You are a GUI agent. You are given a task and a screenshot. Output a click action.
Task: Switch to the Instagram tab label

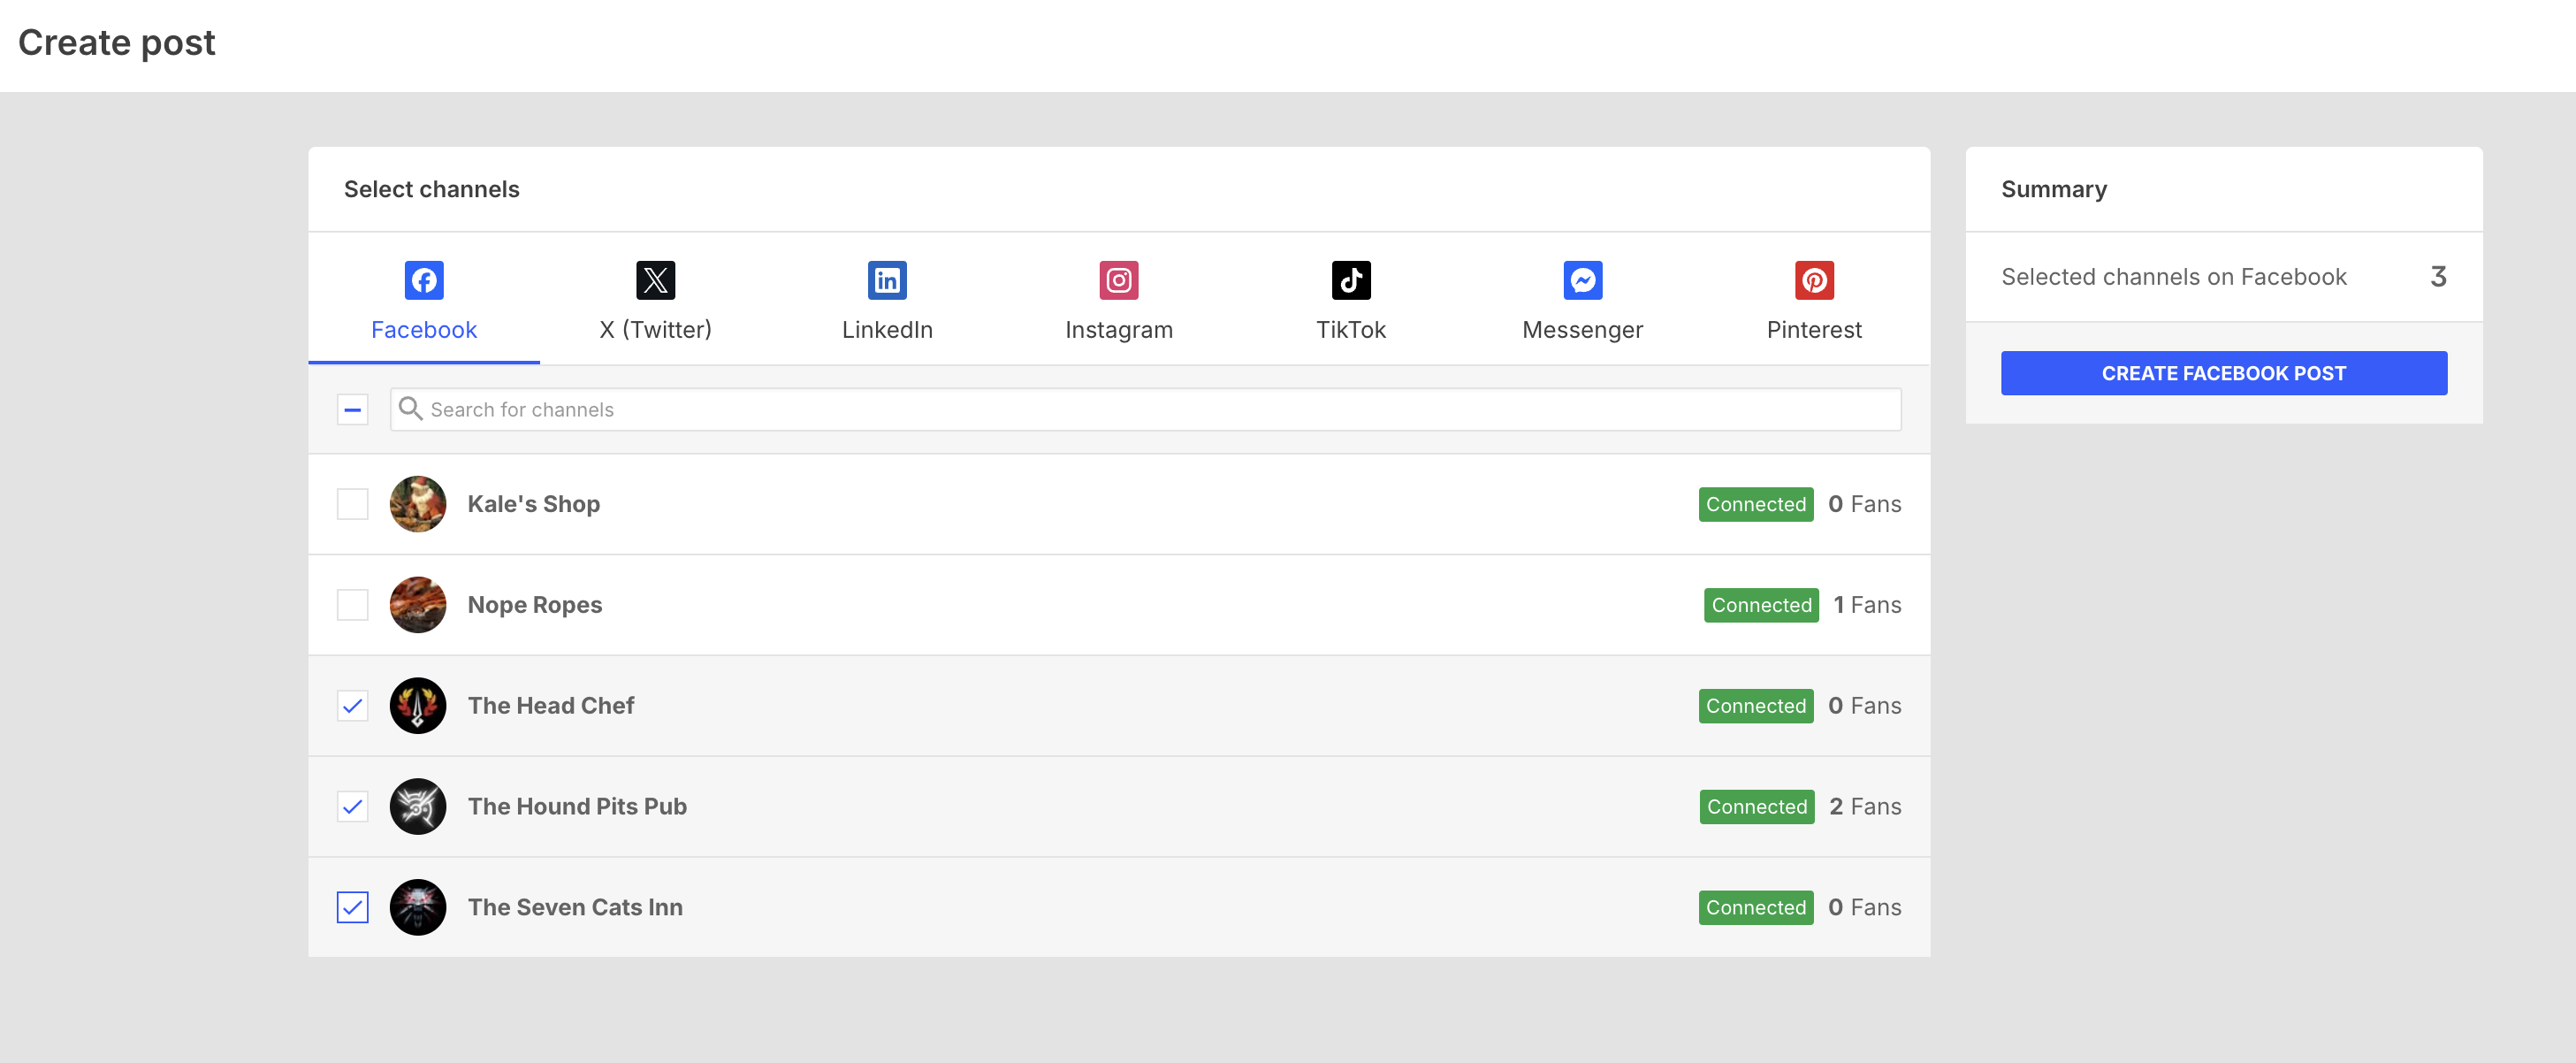click(1119, 330)
